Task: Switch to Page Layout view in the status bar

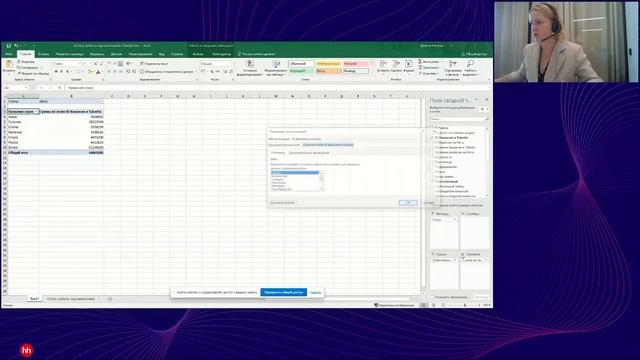Action: 433,305
